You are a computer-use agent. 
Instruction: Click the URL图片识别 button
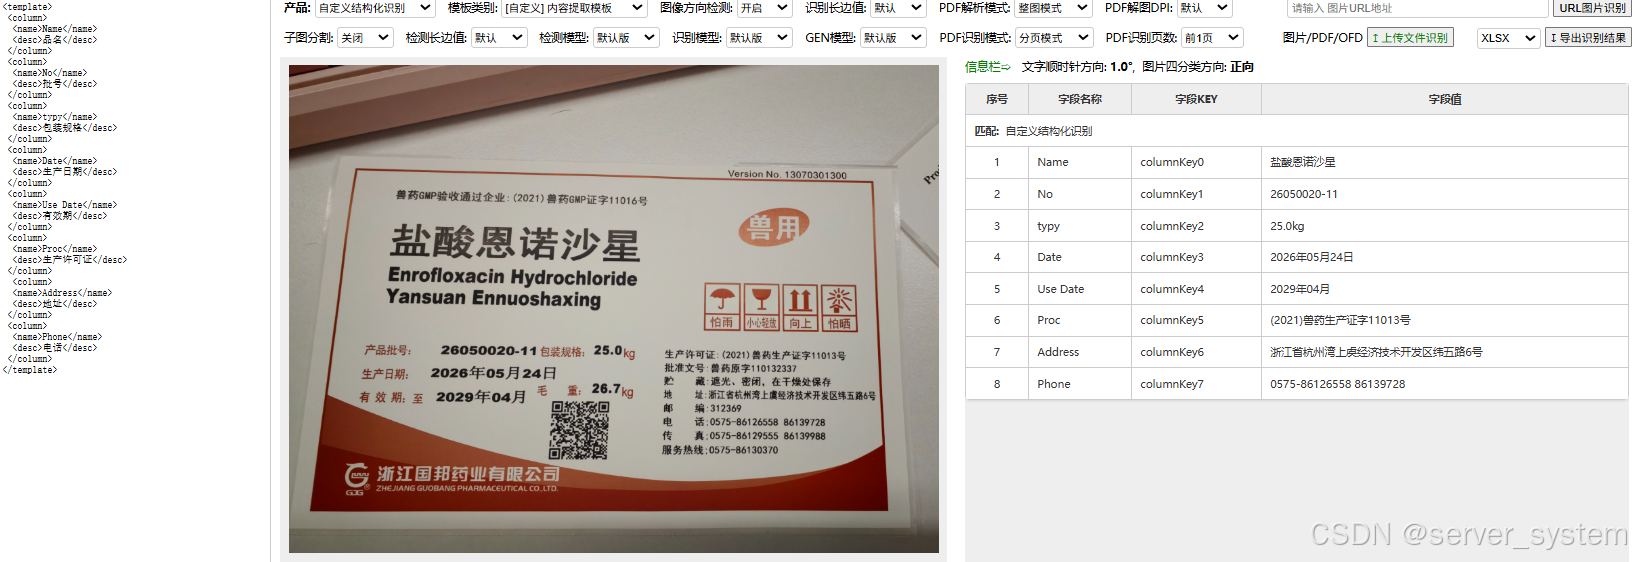point(1592,8)
